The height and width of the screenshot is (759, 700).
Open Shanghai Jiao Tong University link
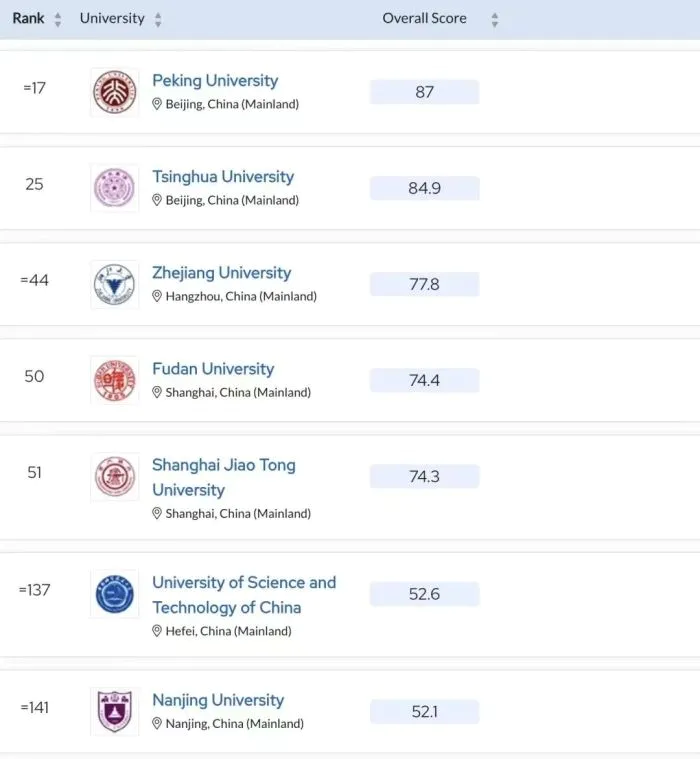224,477
